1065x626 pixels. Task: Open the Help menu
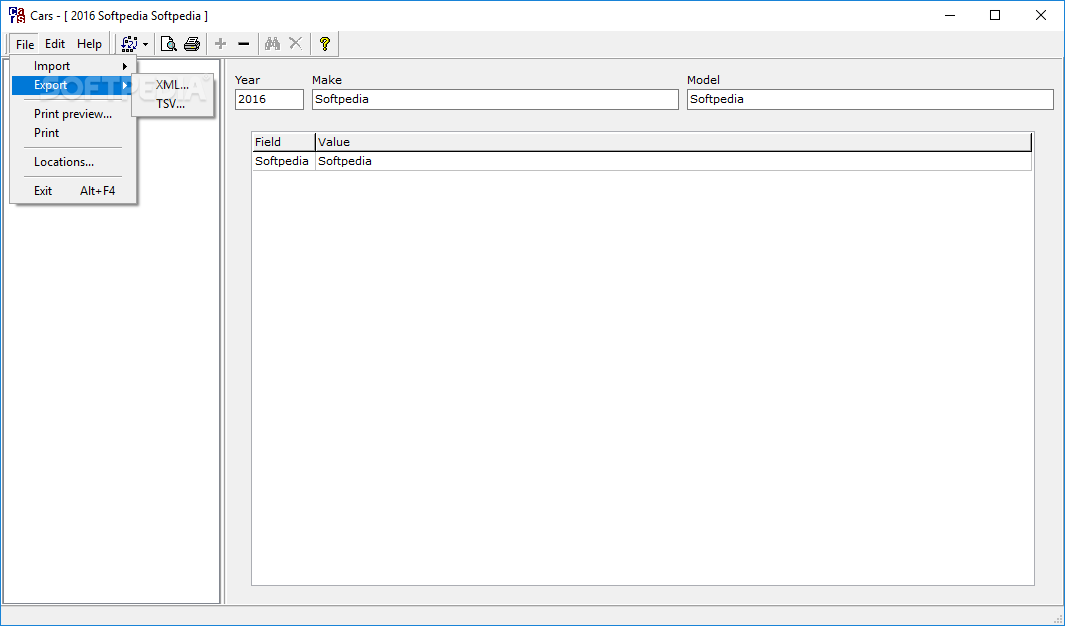click(x=89, y=44)
